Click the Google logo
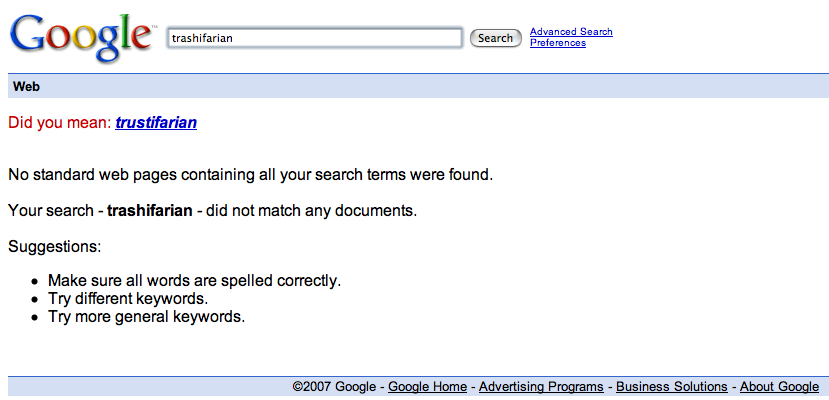 tap(82, 37)
